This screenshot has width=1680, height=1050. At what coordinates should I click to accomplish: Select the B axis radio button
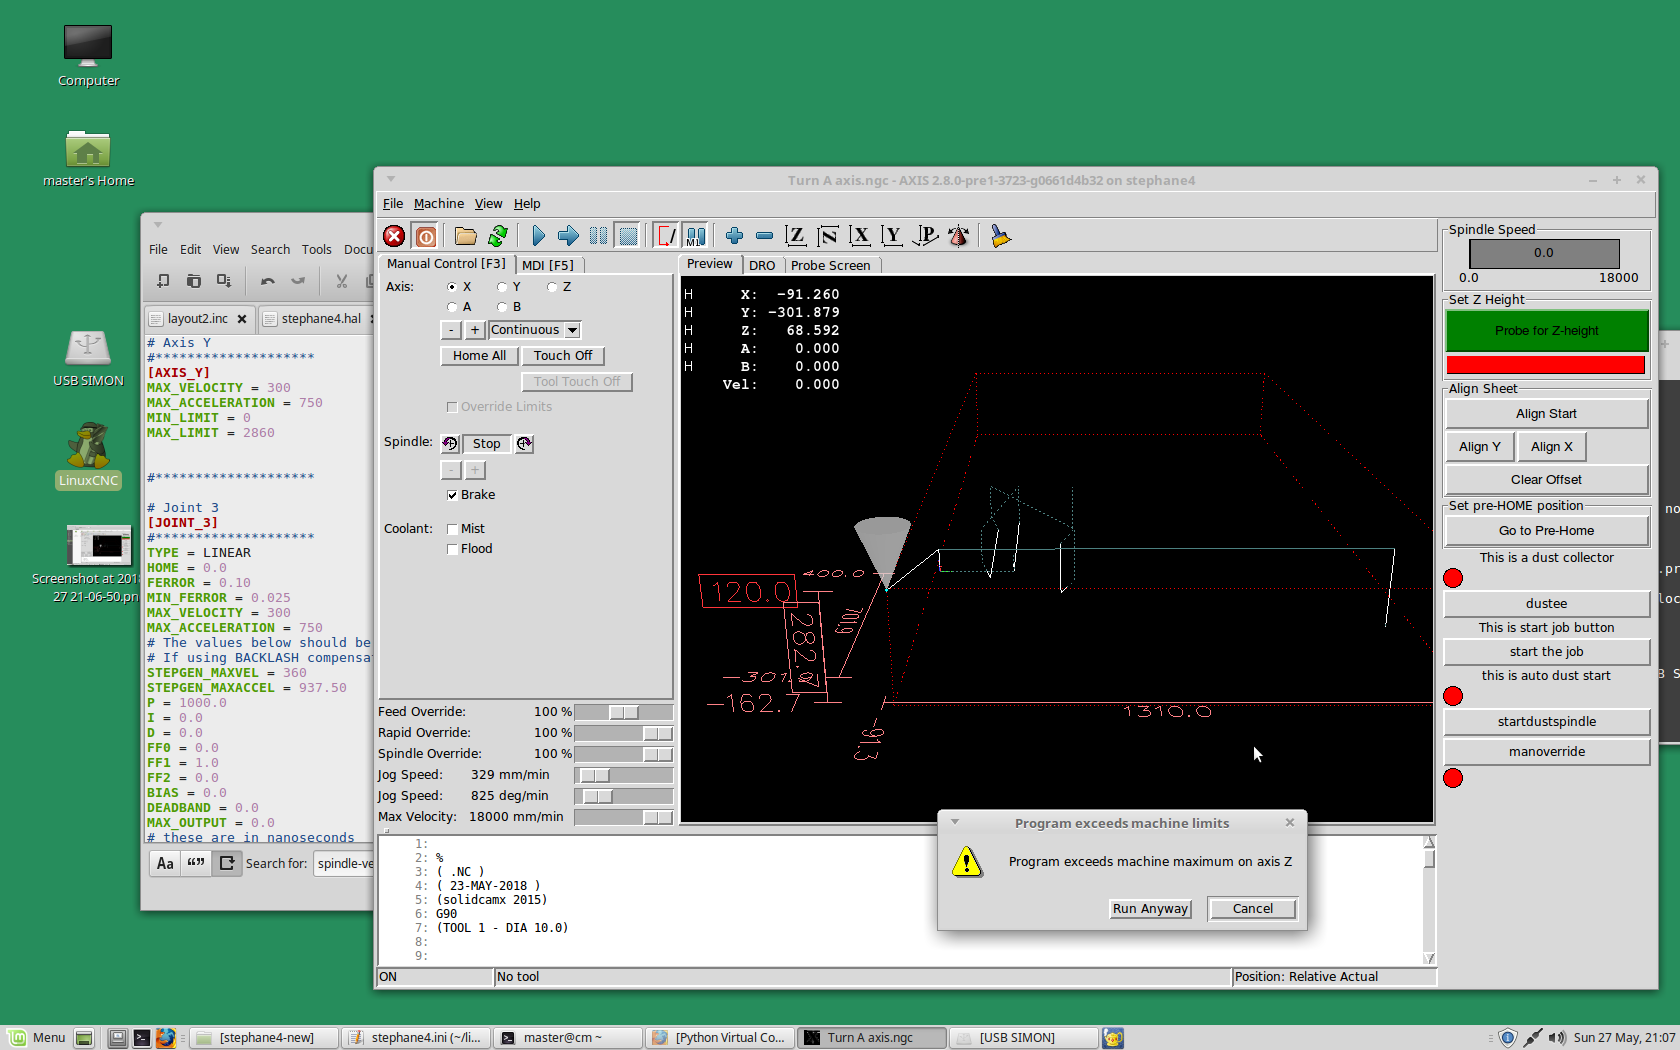[502, 307]
